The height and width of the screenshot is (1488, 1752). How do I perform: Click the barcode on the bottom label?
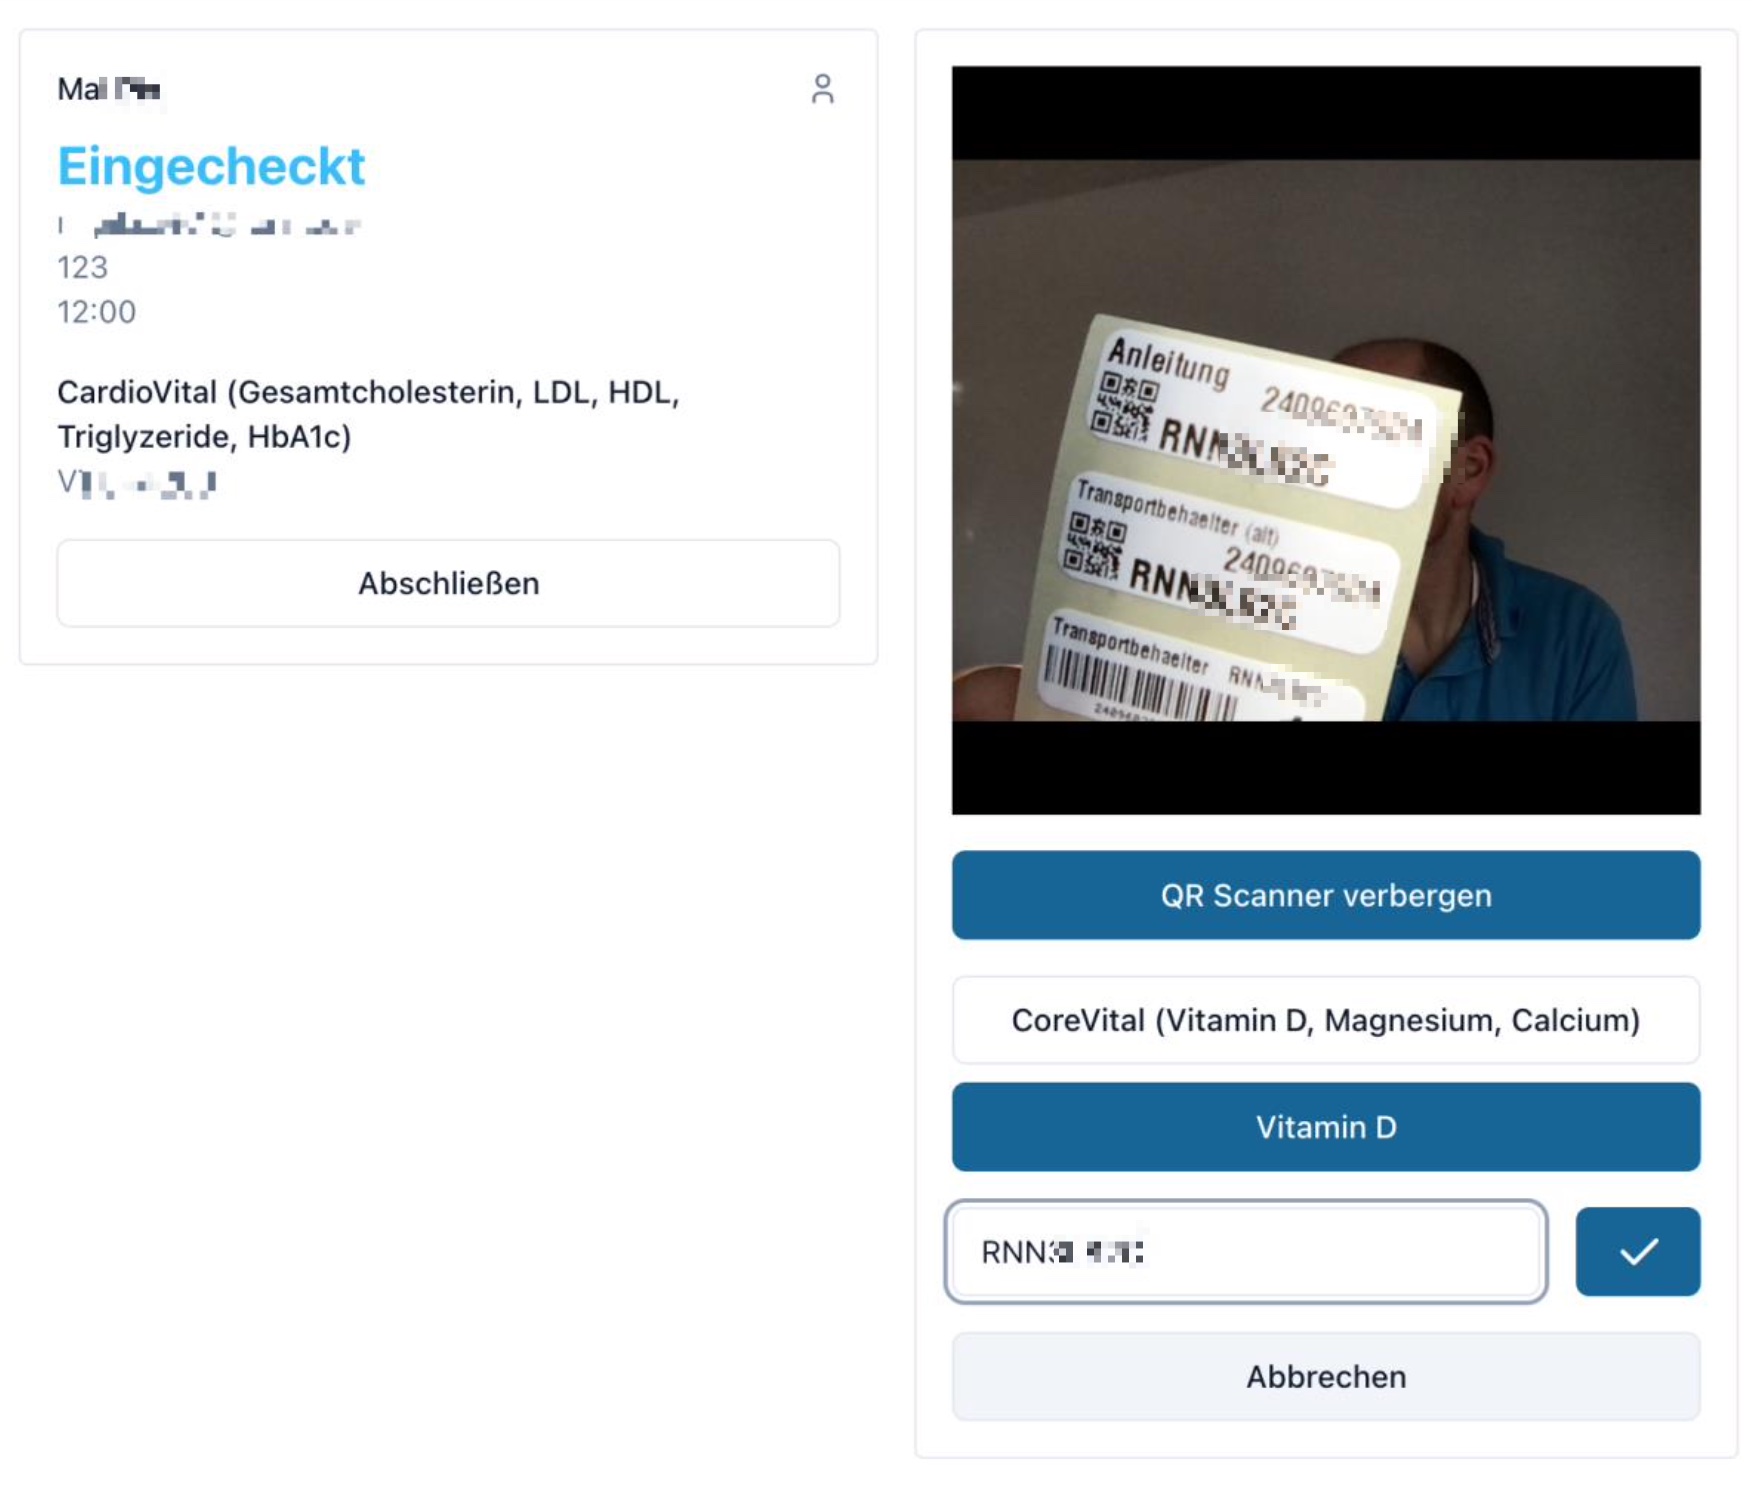click(x=1140, y=685)
